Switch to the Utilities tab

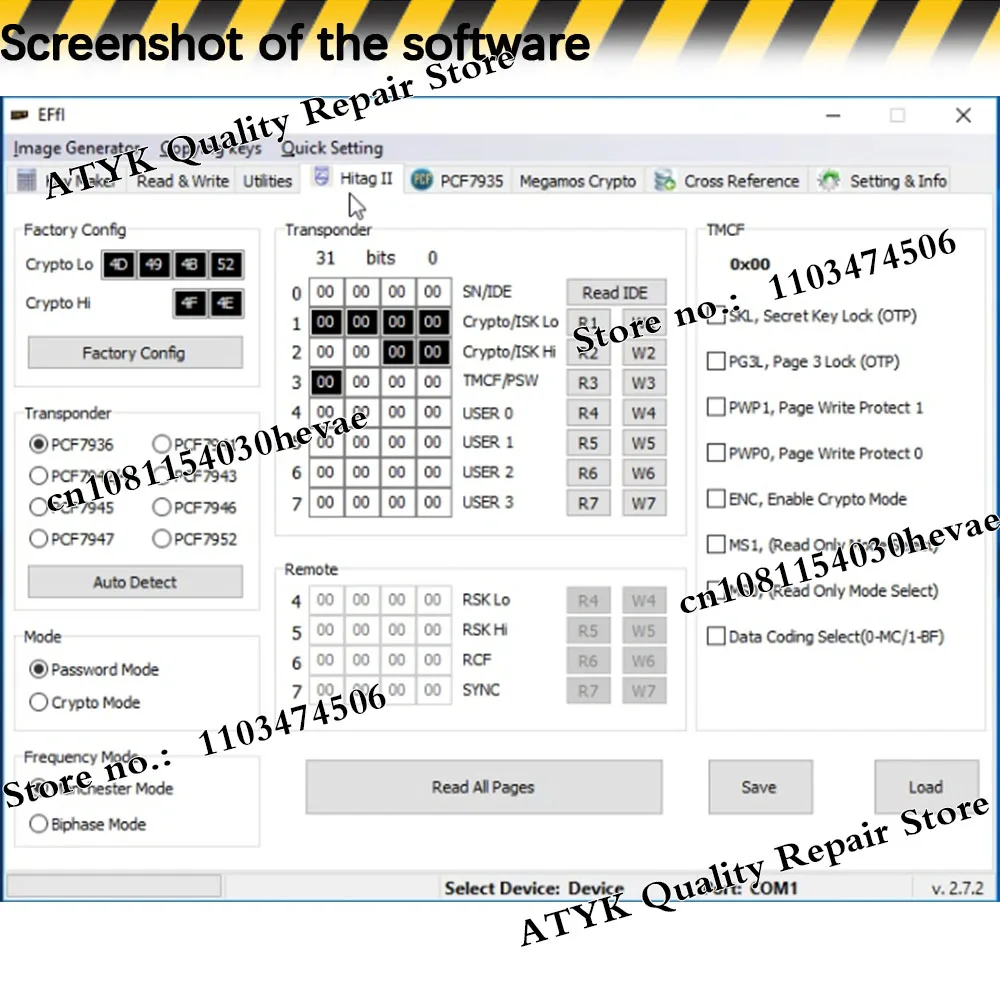[x=267, y=181]
